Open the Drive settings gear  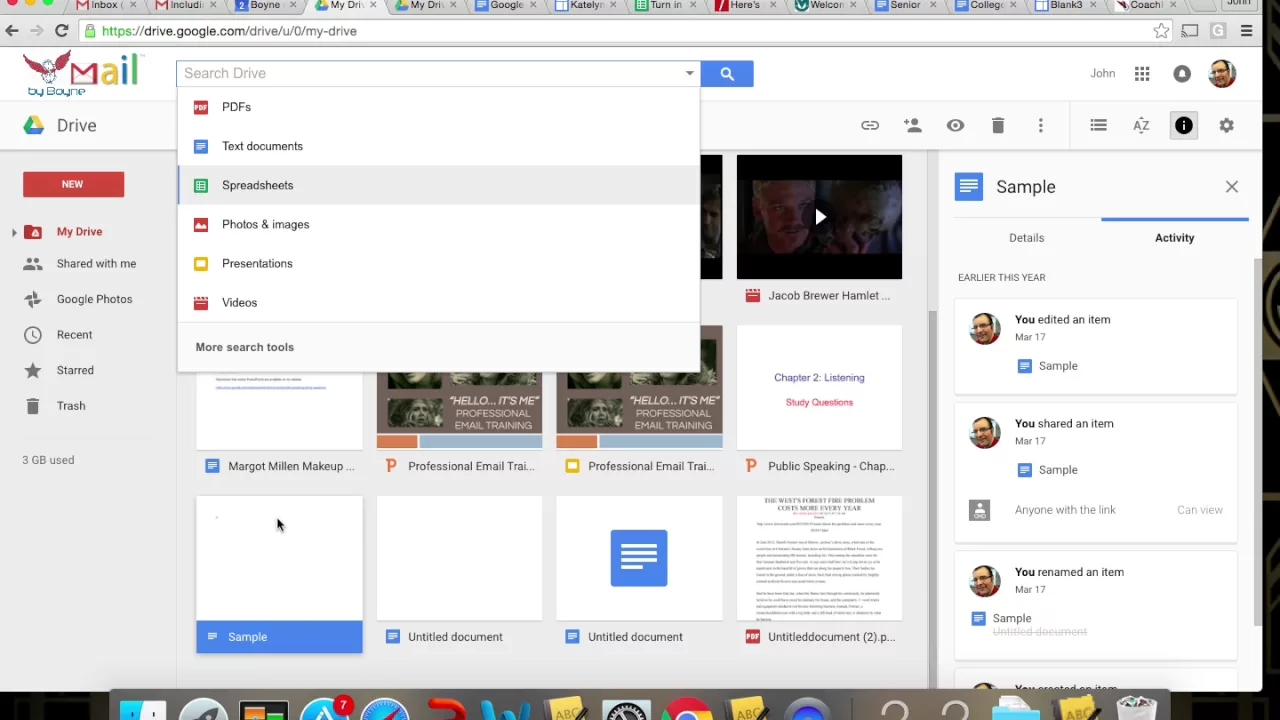[x=1226, y=125]
